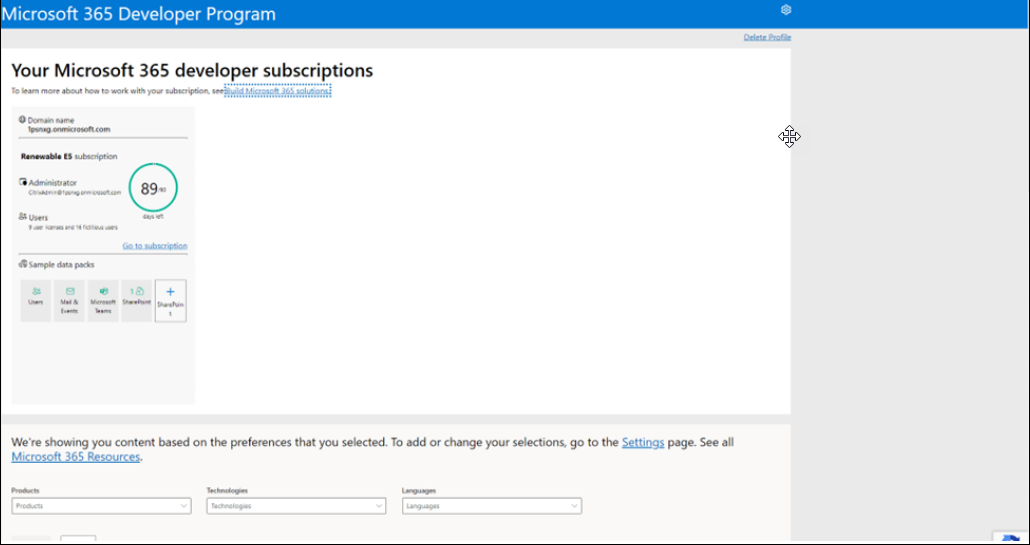
Task: Click the Administrator badge icon
Action: click(x=23, y=182)
